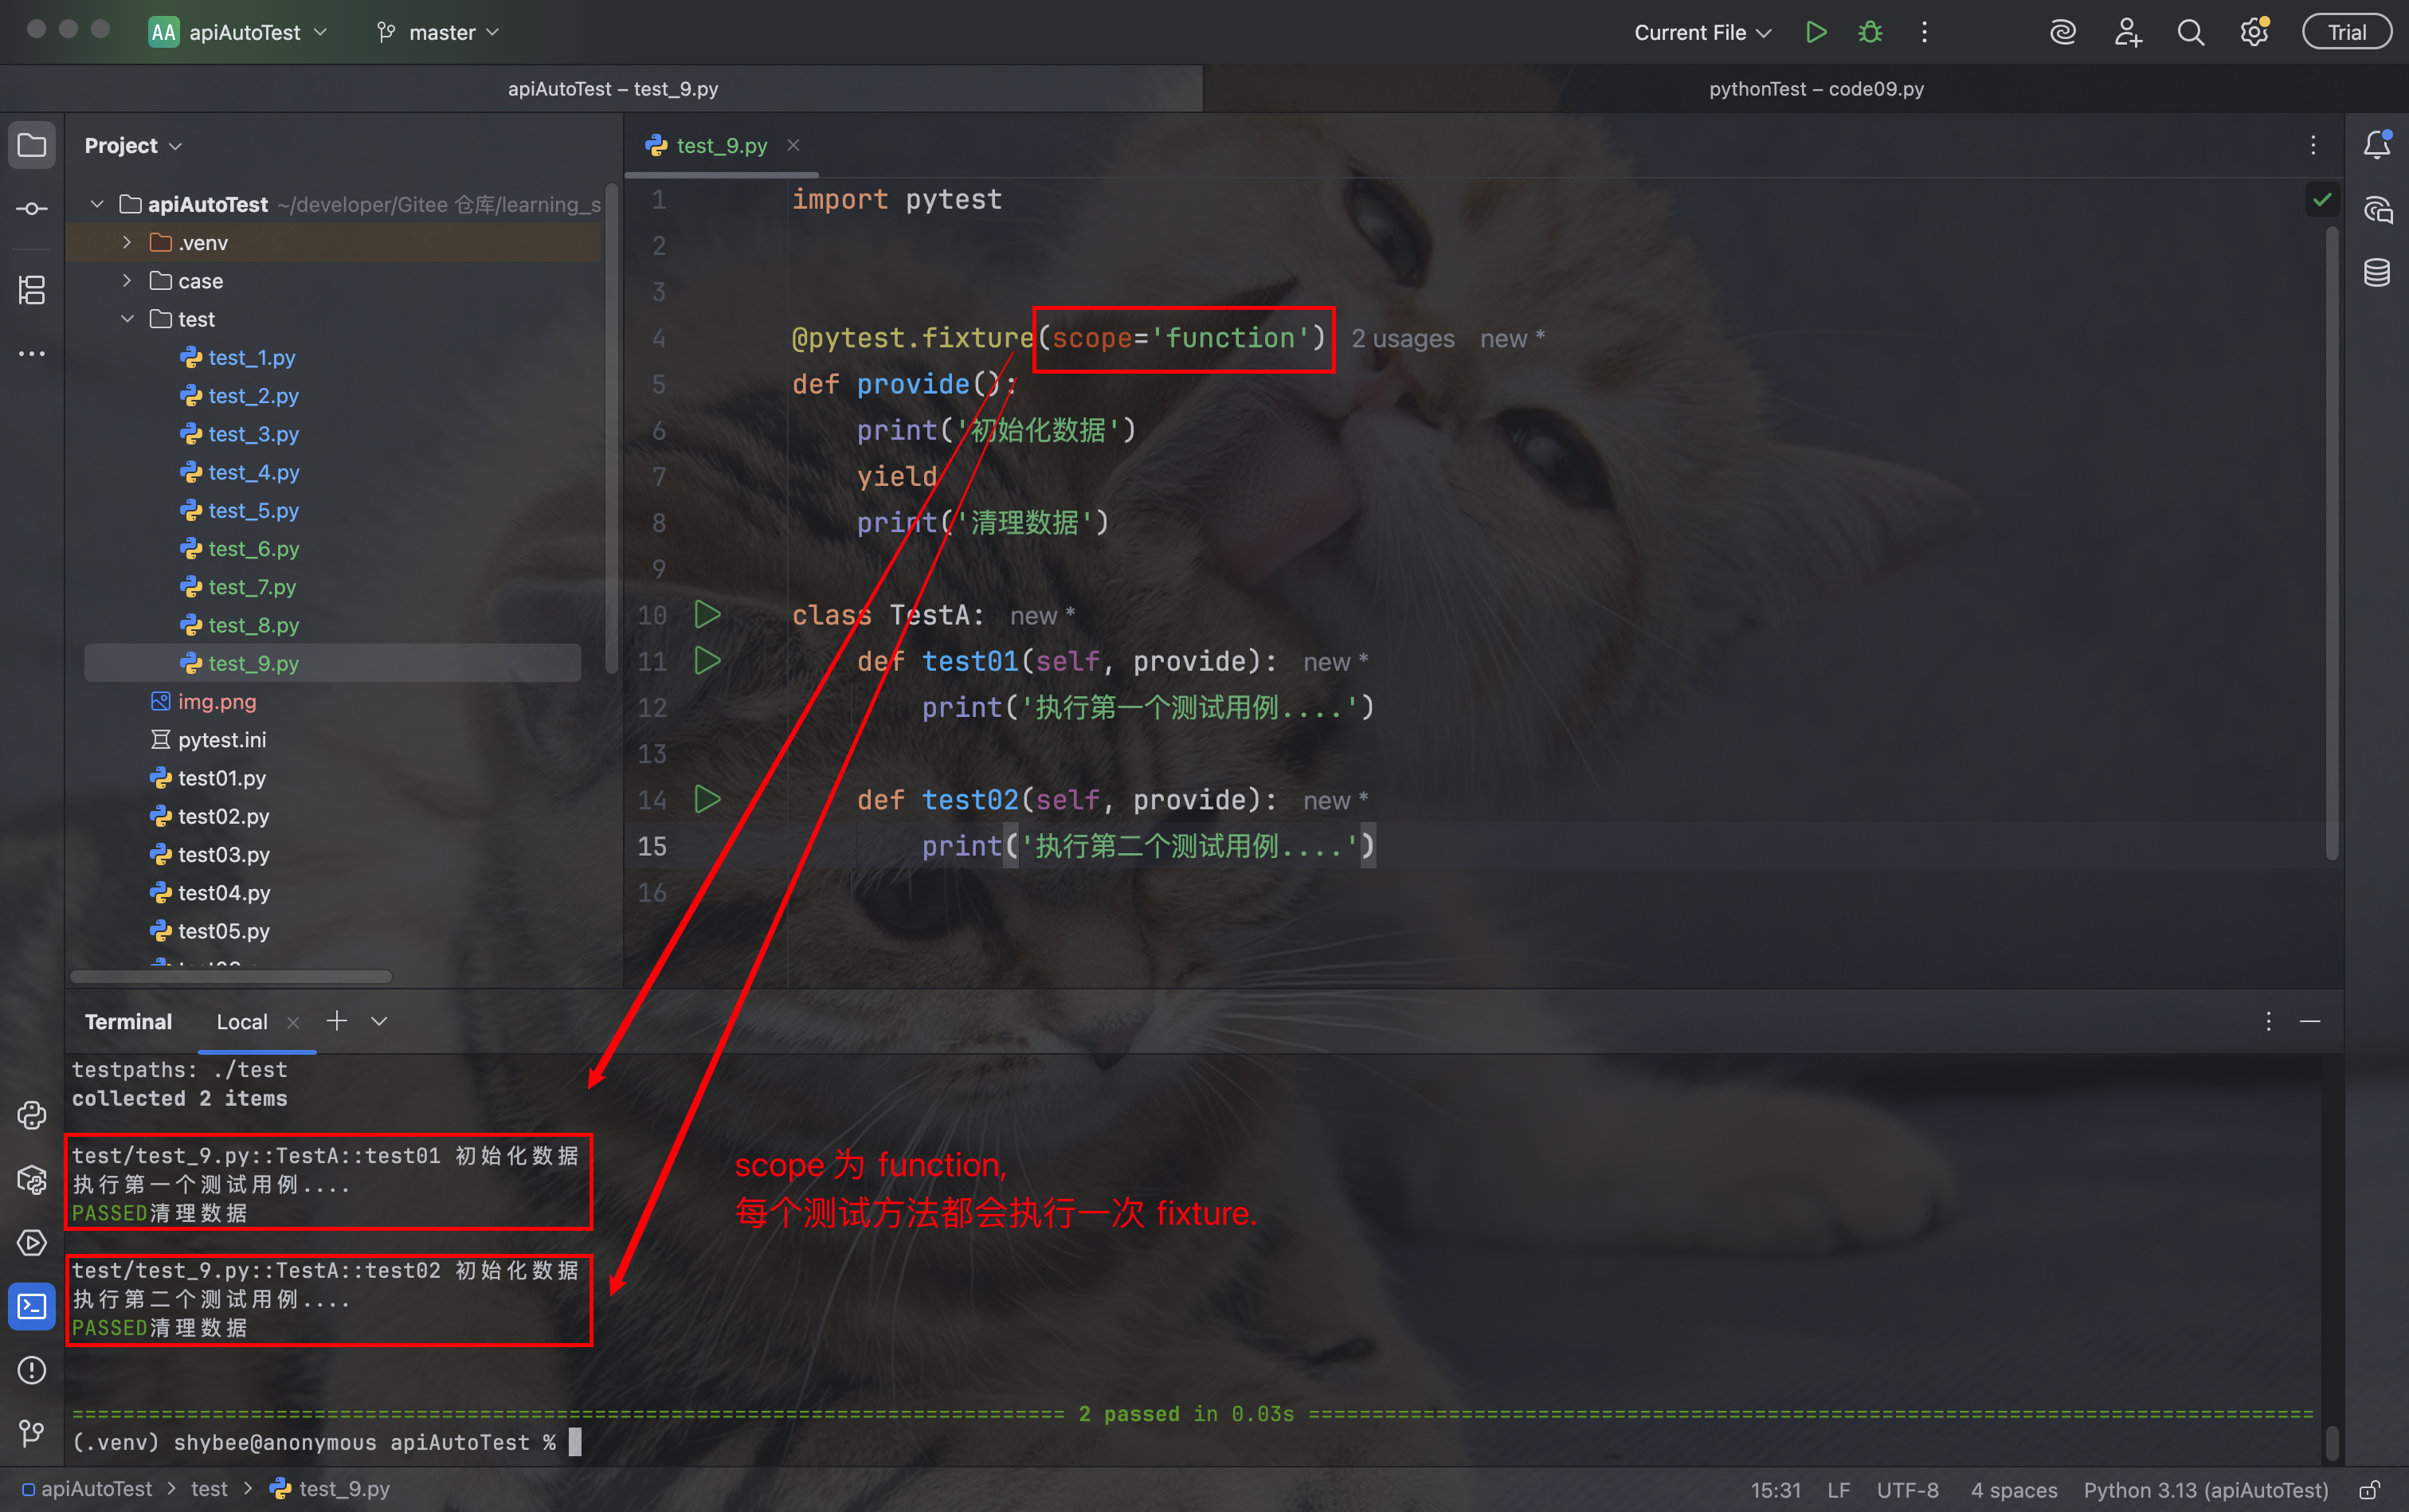The image size is (2409, 1512).
Task: Open the Python Console tool window
Action: 32,1115
